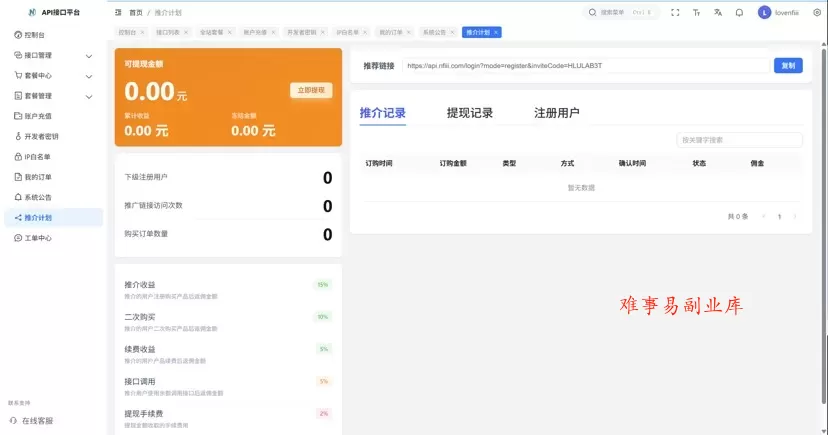Go to the previous page arrow
The height and width of the screenshot is (435, 828).
point(763,216)
